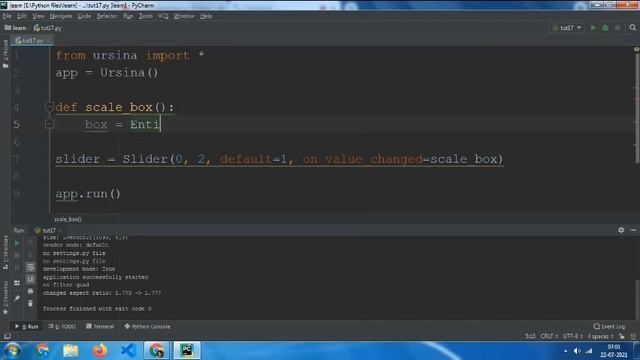Open the 4 spaces indent settings
Image resolution: width=640 pixels, height=360 pixels.
point(600,336)
